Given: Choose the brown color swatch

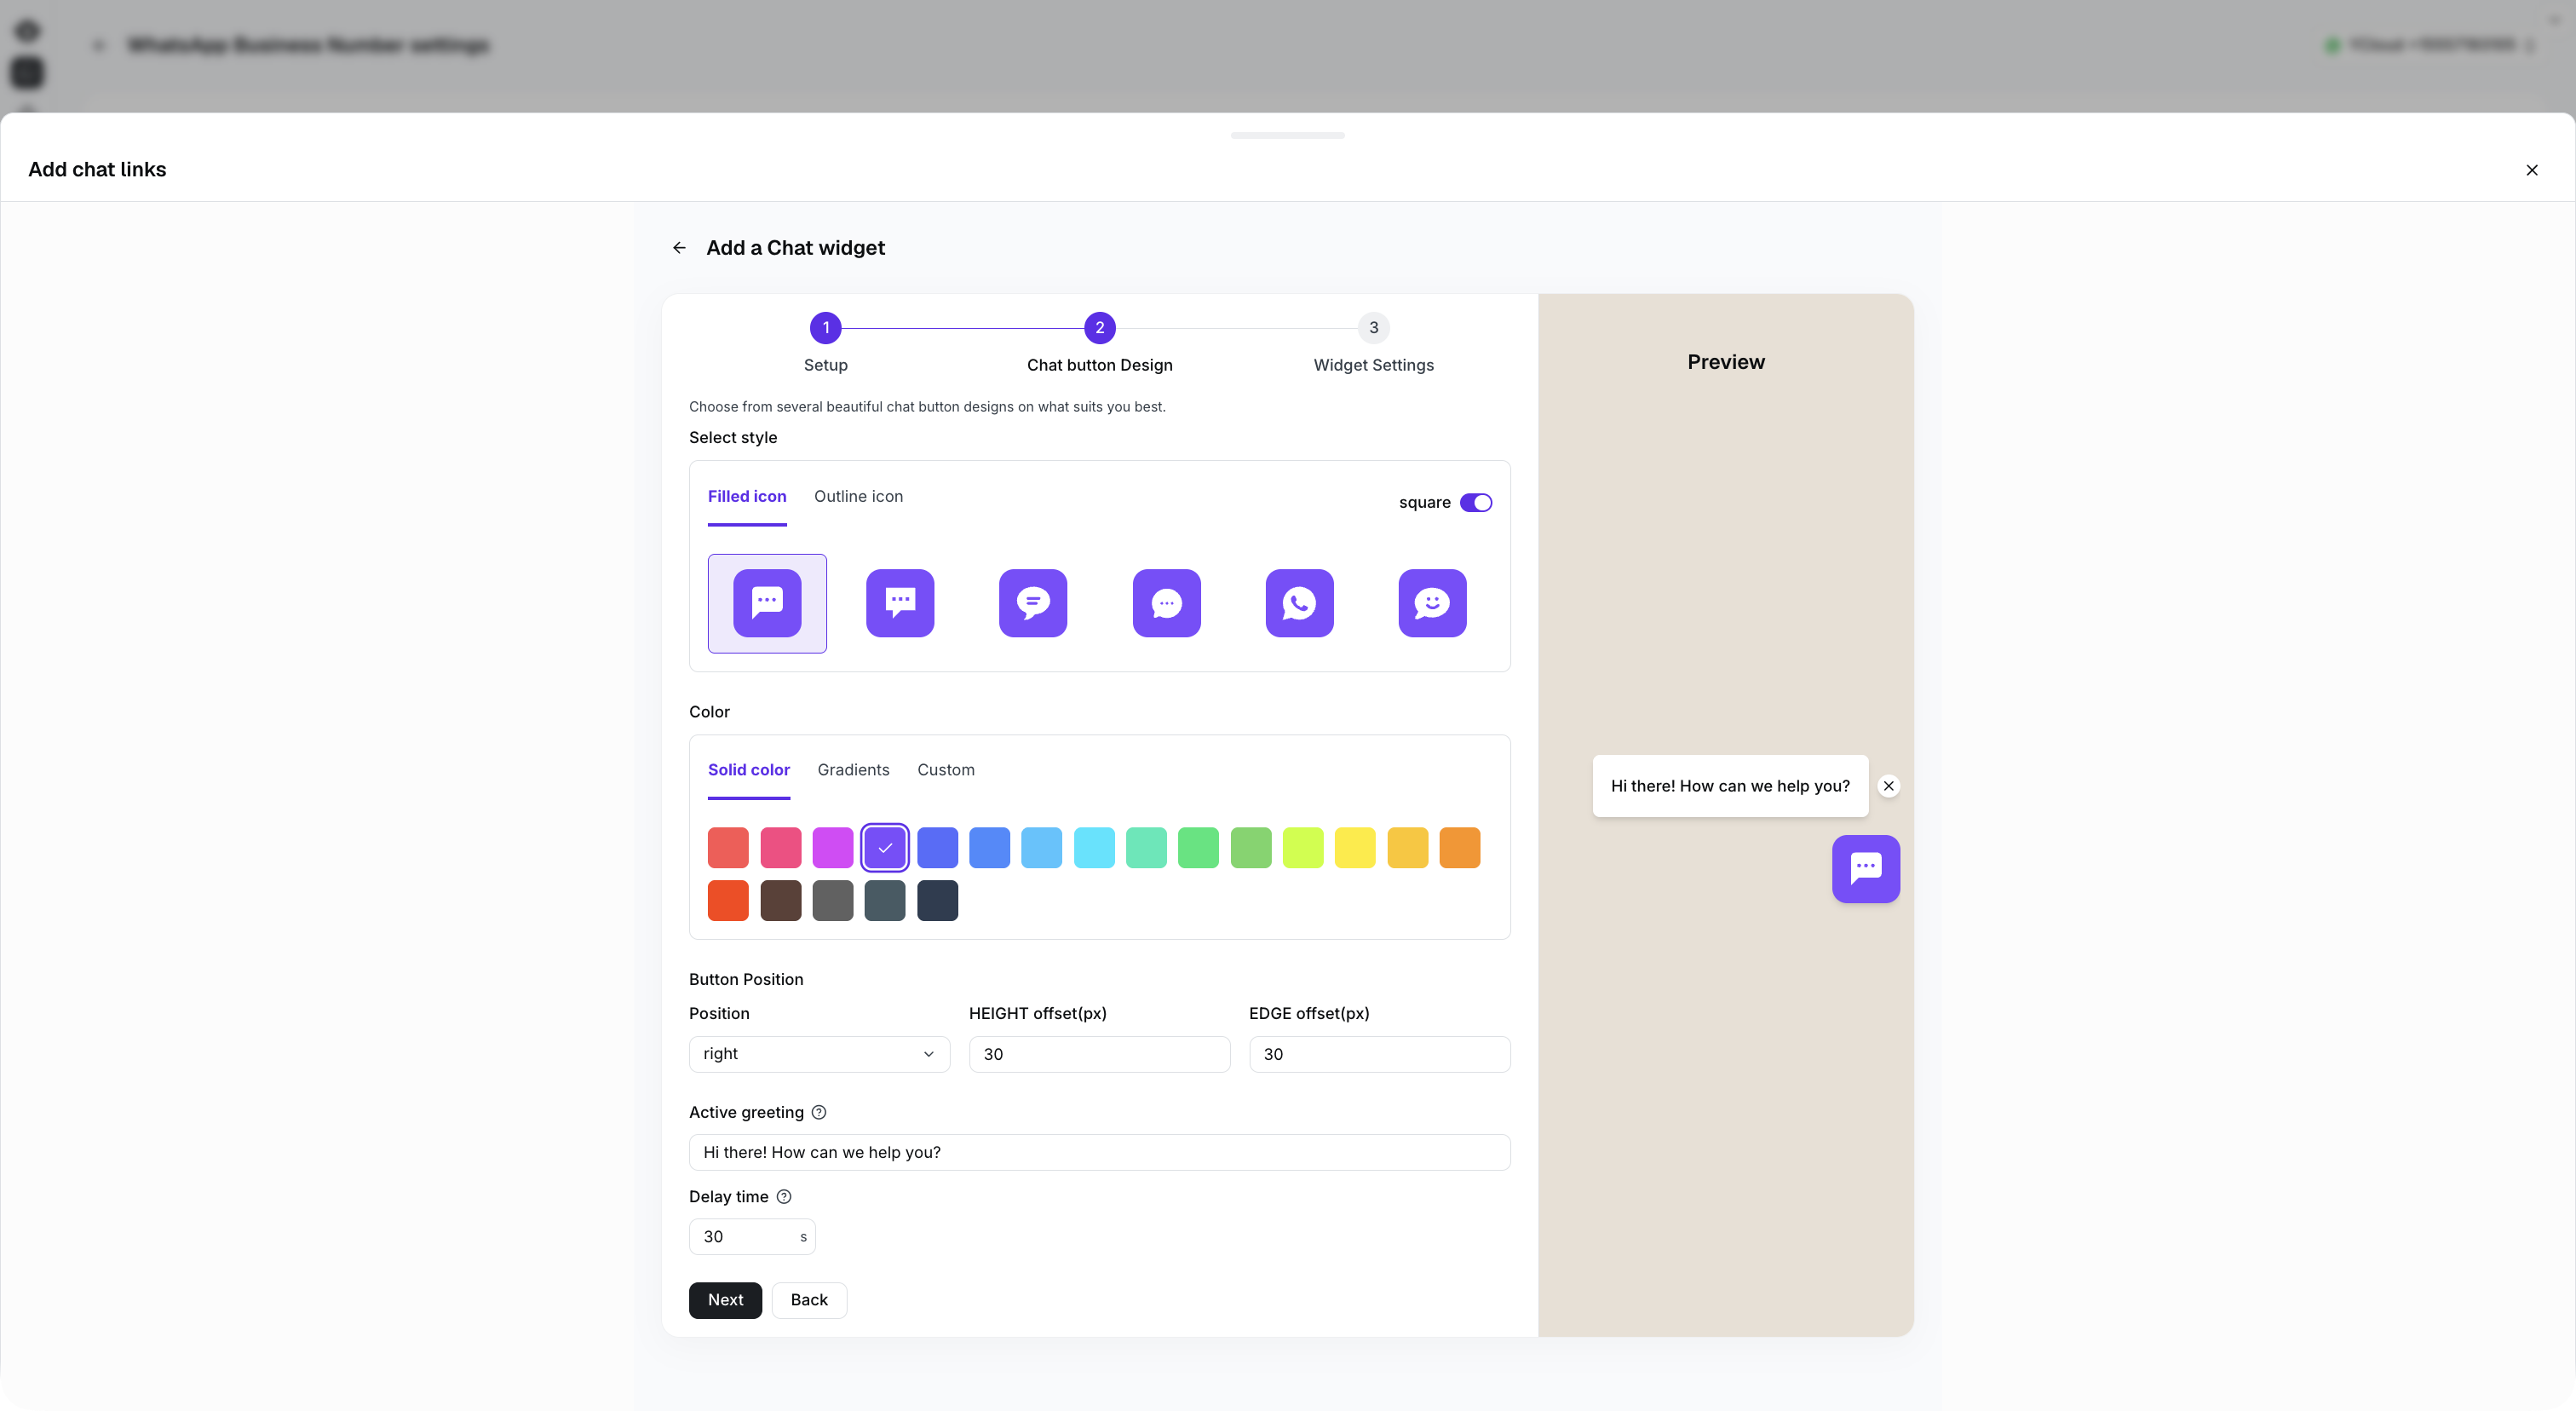Looking at the screenshot, I should point(780,900).
